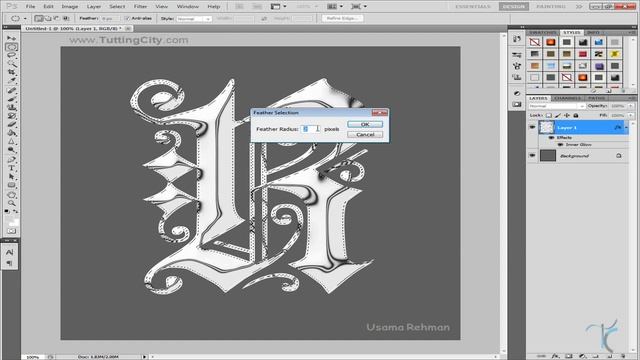Switch to the Swatches tab
640x360 pixels.
point(543,32)
